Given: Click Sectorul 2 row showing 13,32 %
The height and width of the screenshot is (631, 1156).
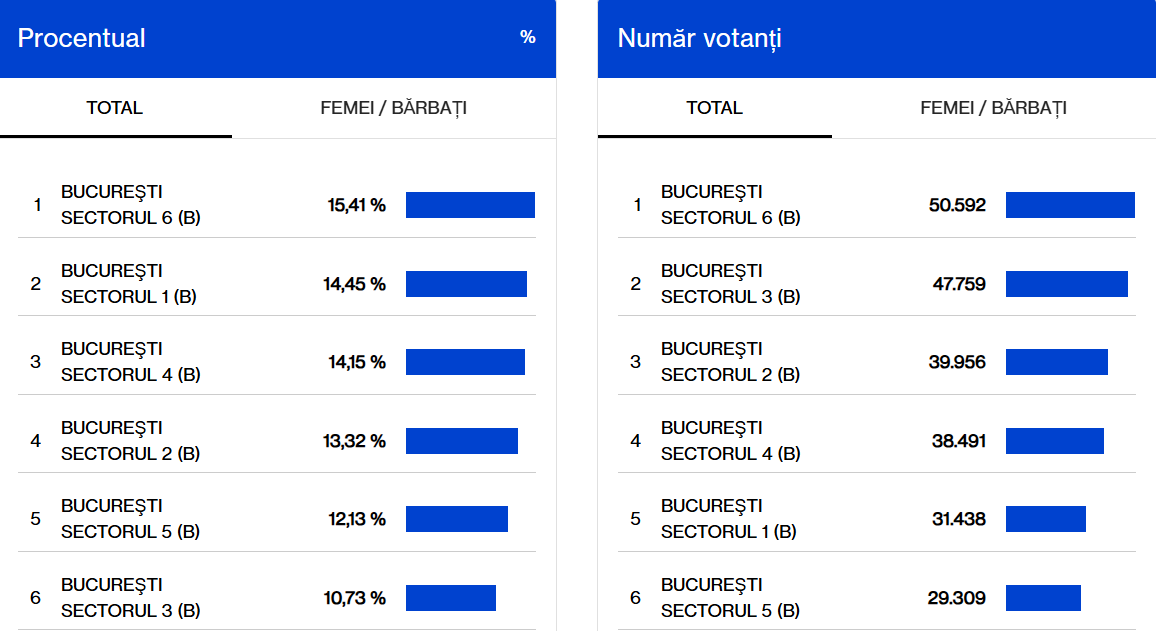Looking at the screenshot, I should click(x=131, y=441).
